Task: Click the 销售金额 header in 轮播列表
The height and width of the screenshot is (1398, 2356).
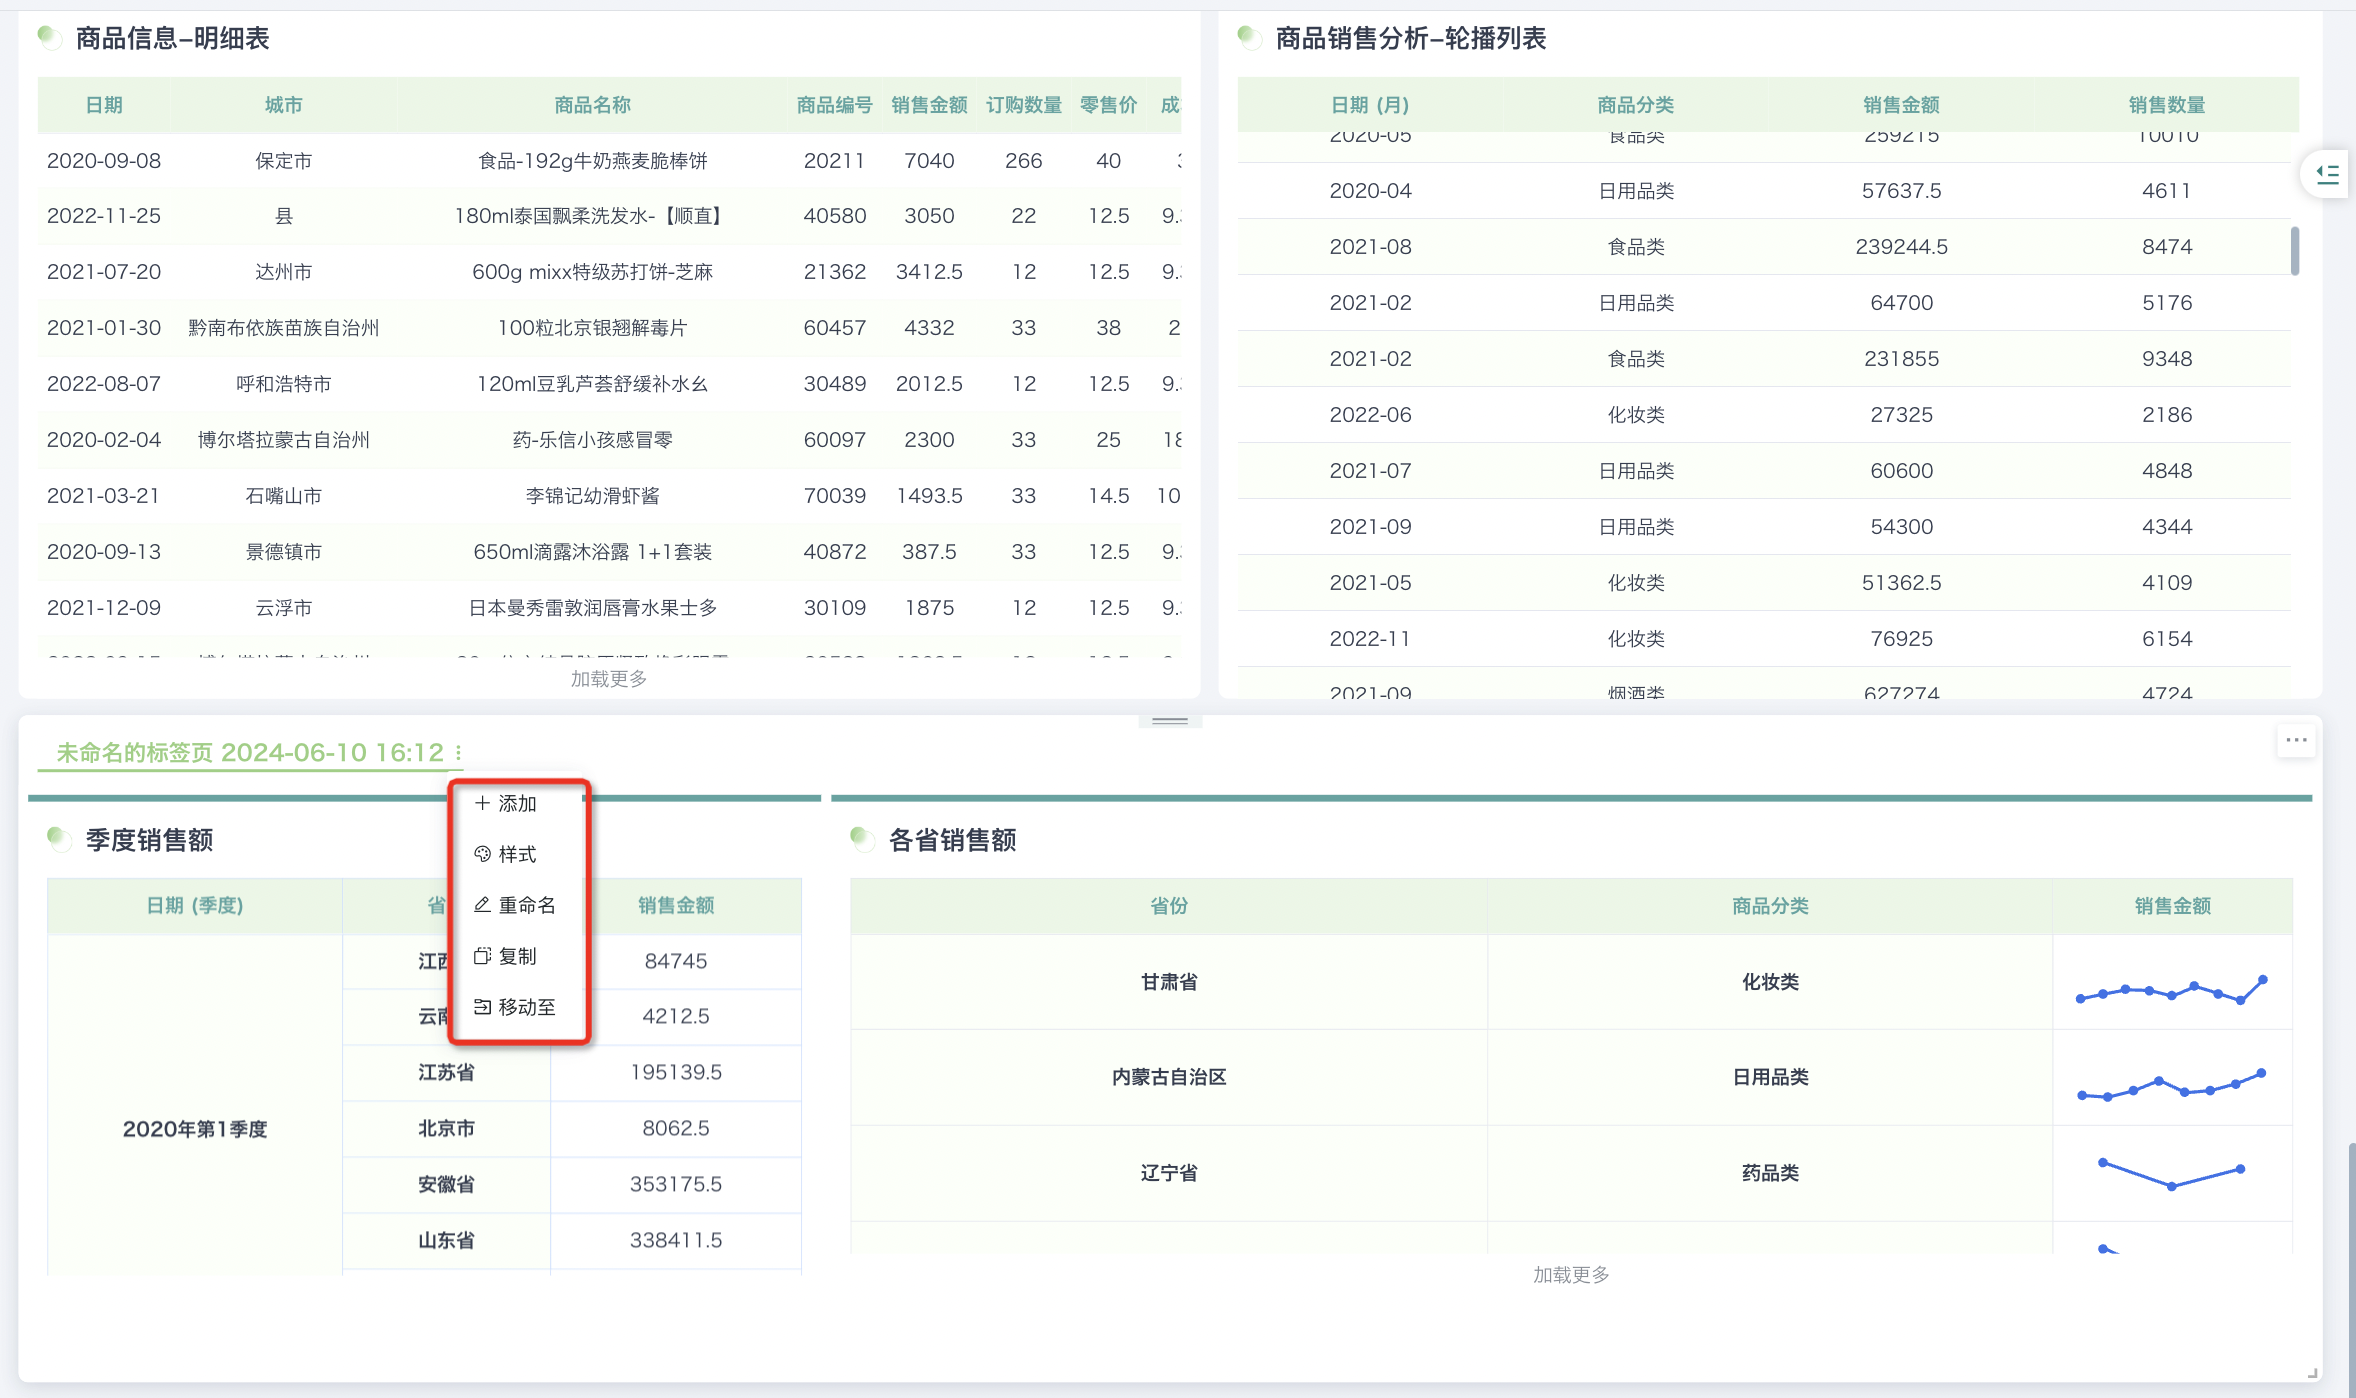Action: pyautogui.click(x=1901, y=105)
